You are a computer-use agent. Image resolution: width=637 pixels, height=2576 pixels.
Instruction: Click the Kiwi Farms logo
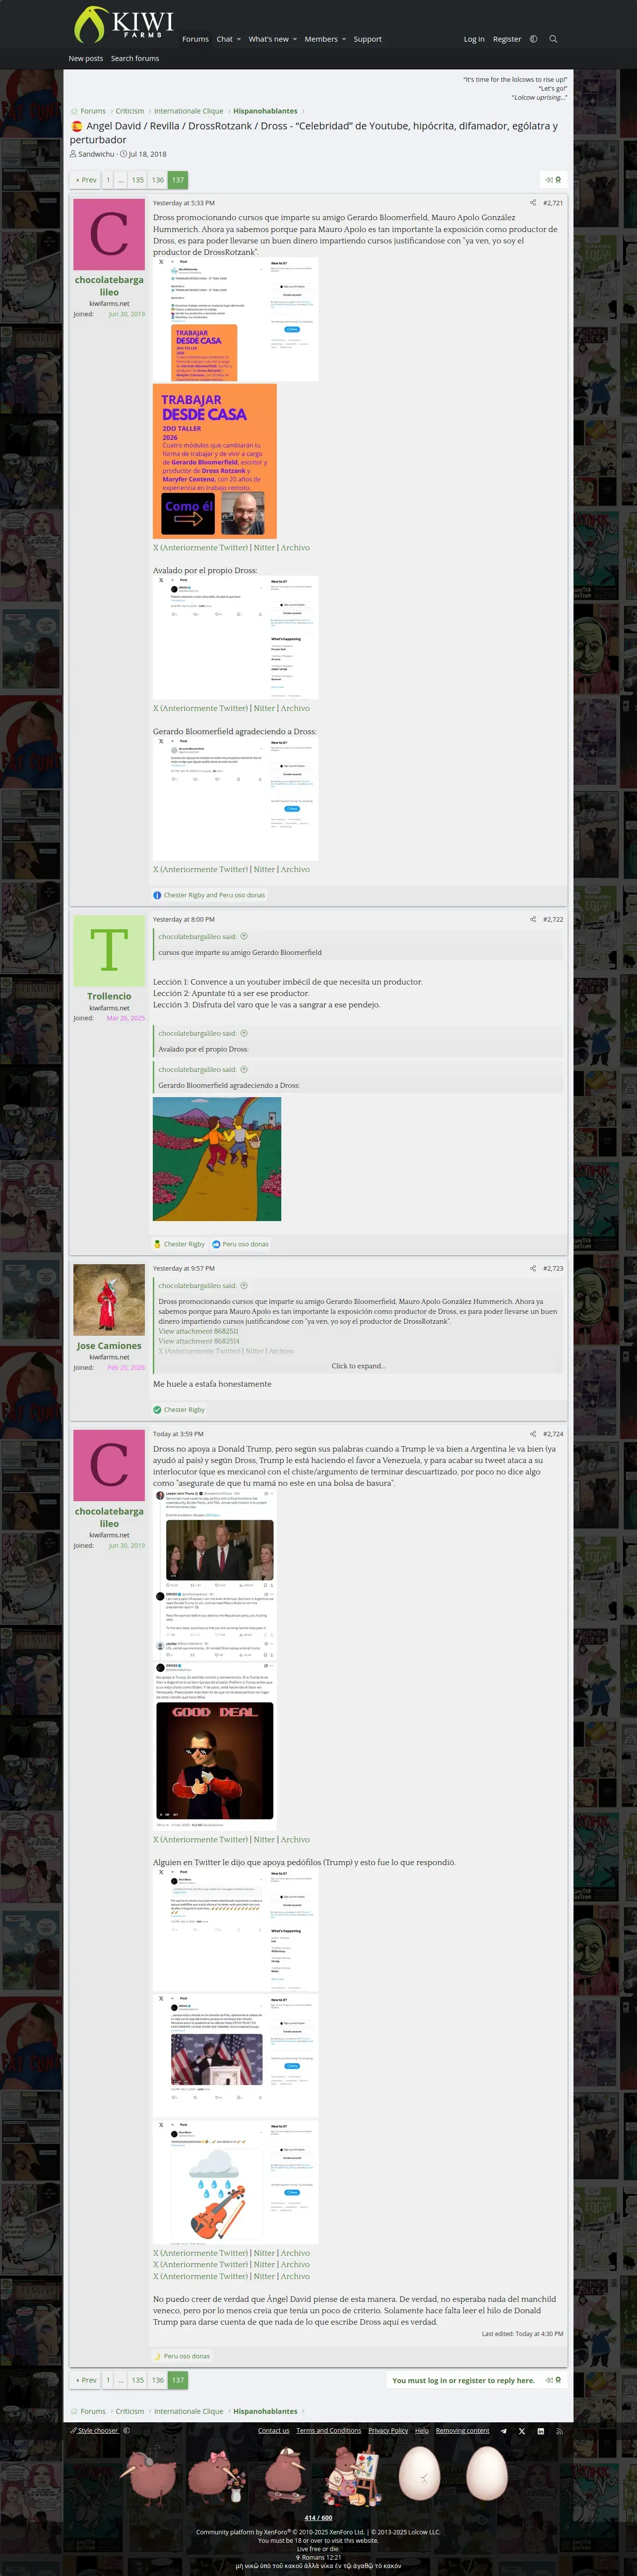tap(124, 24)
